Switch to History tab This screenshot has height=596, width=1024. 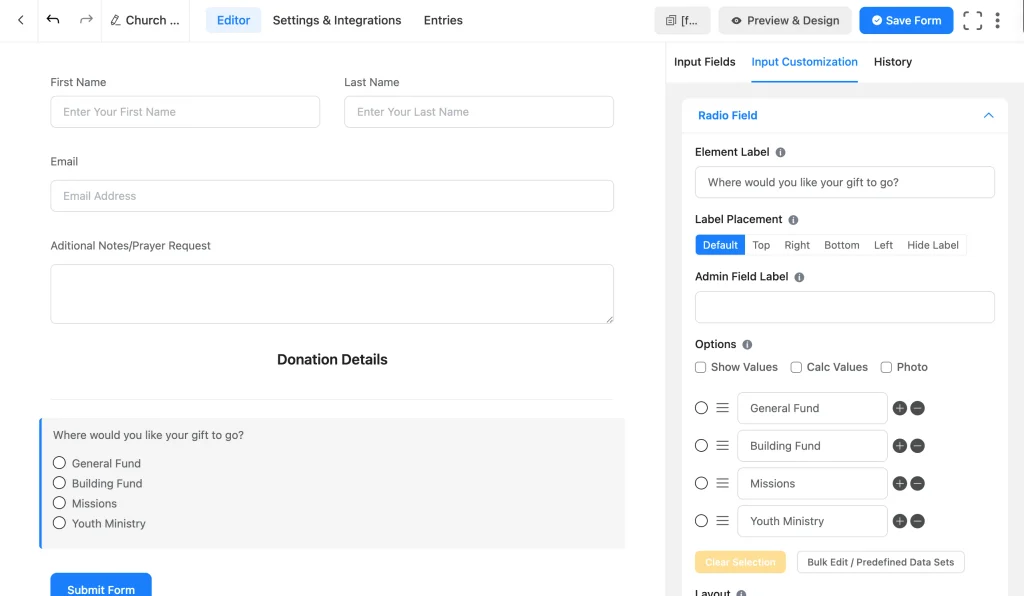click(x=893, y=62)
